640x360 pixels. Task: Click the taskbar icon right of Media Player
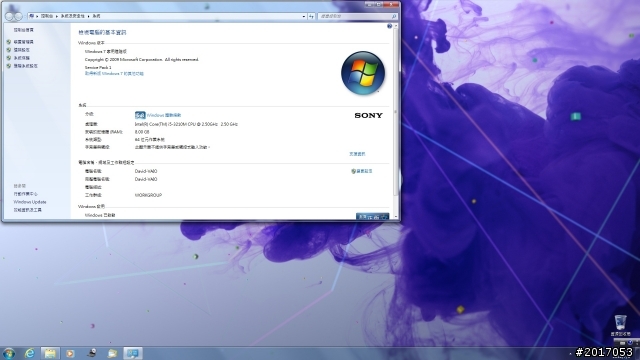coord(92,353)
